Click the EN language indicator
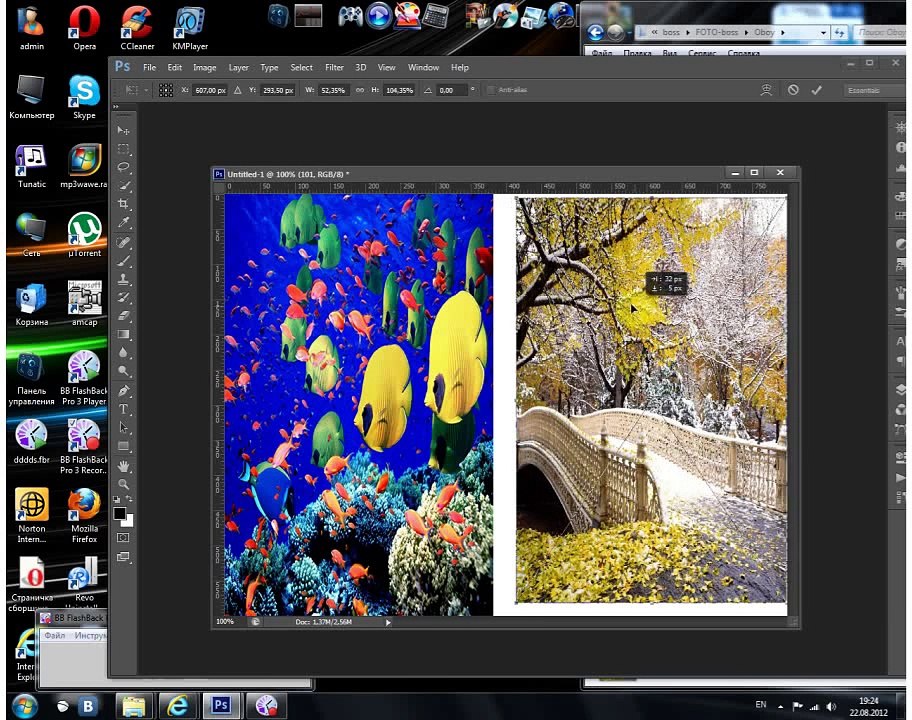The height and width of the screenshot is (720, 912). click(x=761, y=705)
